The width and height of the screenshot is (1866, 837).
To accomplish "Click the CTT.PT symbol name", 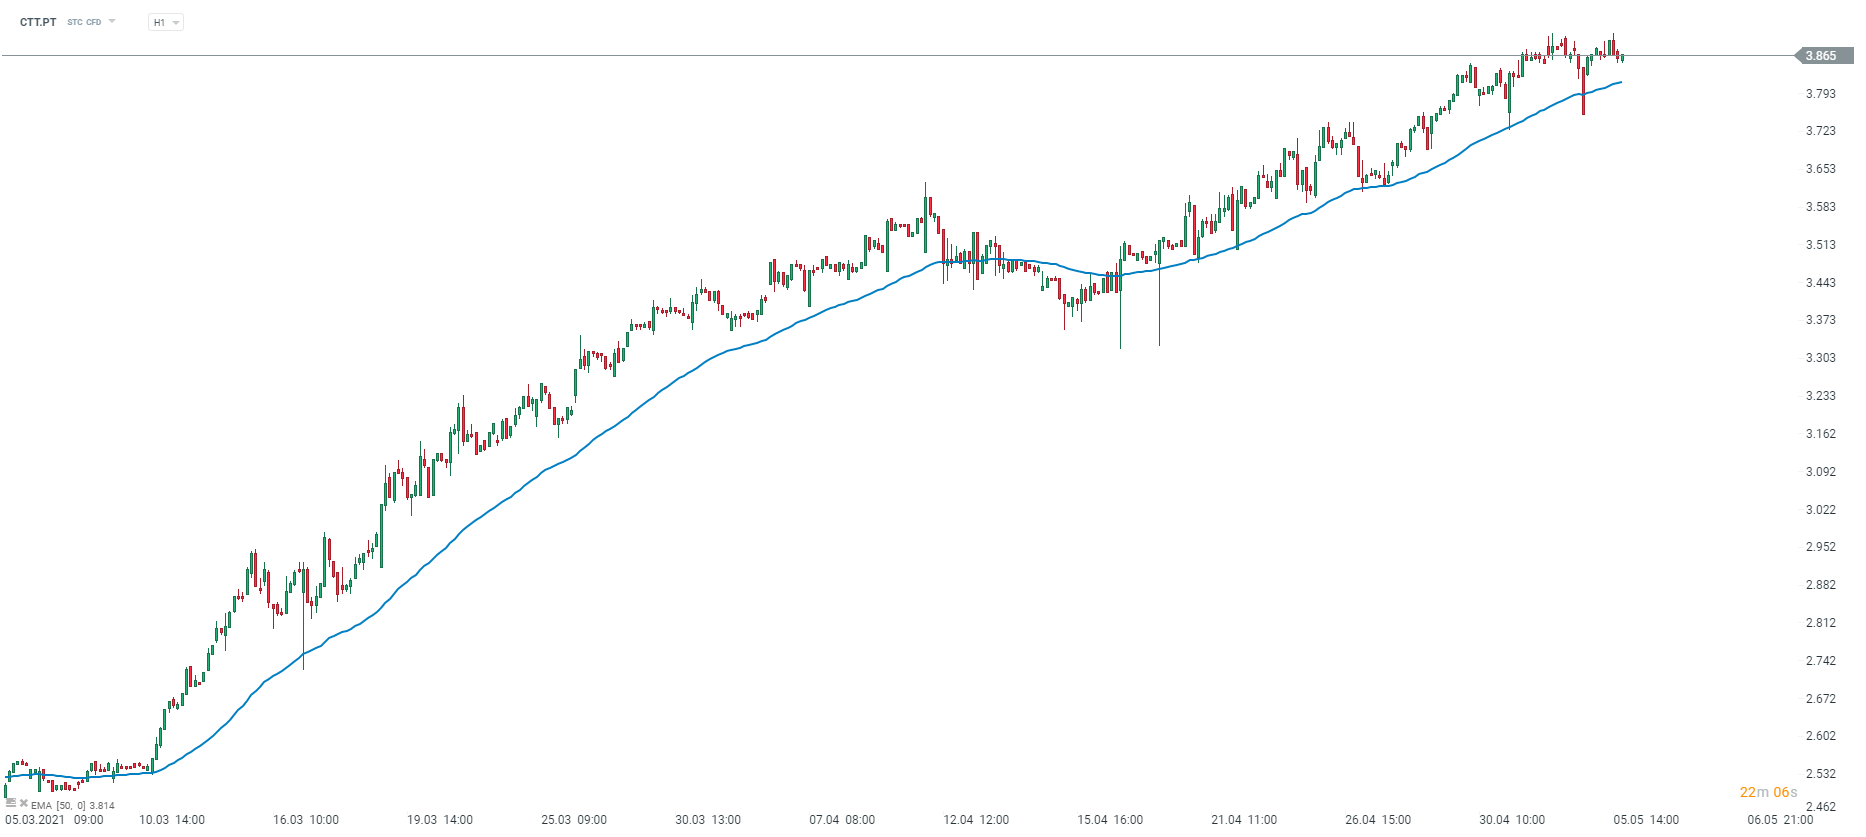I will [38, 22].
